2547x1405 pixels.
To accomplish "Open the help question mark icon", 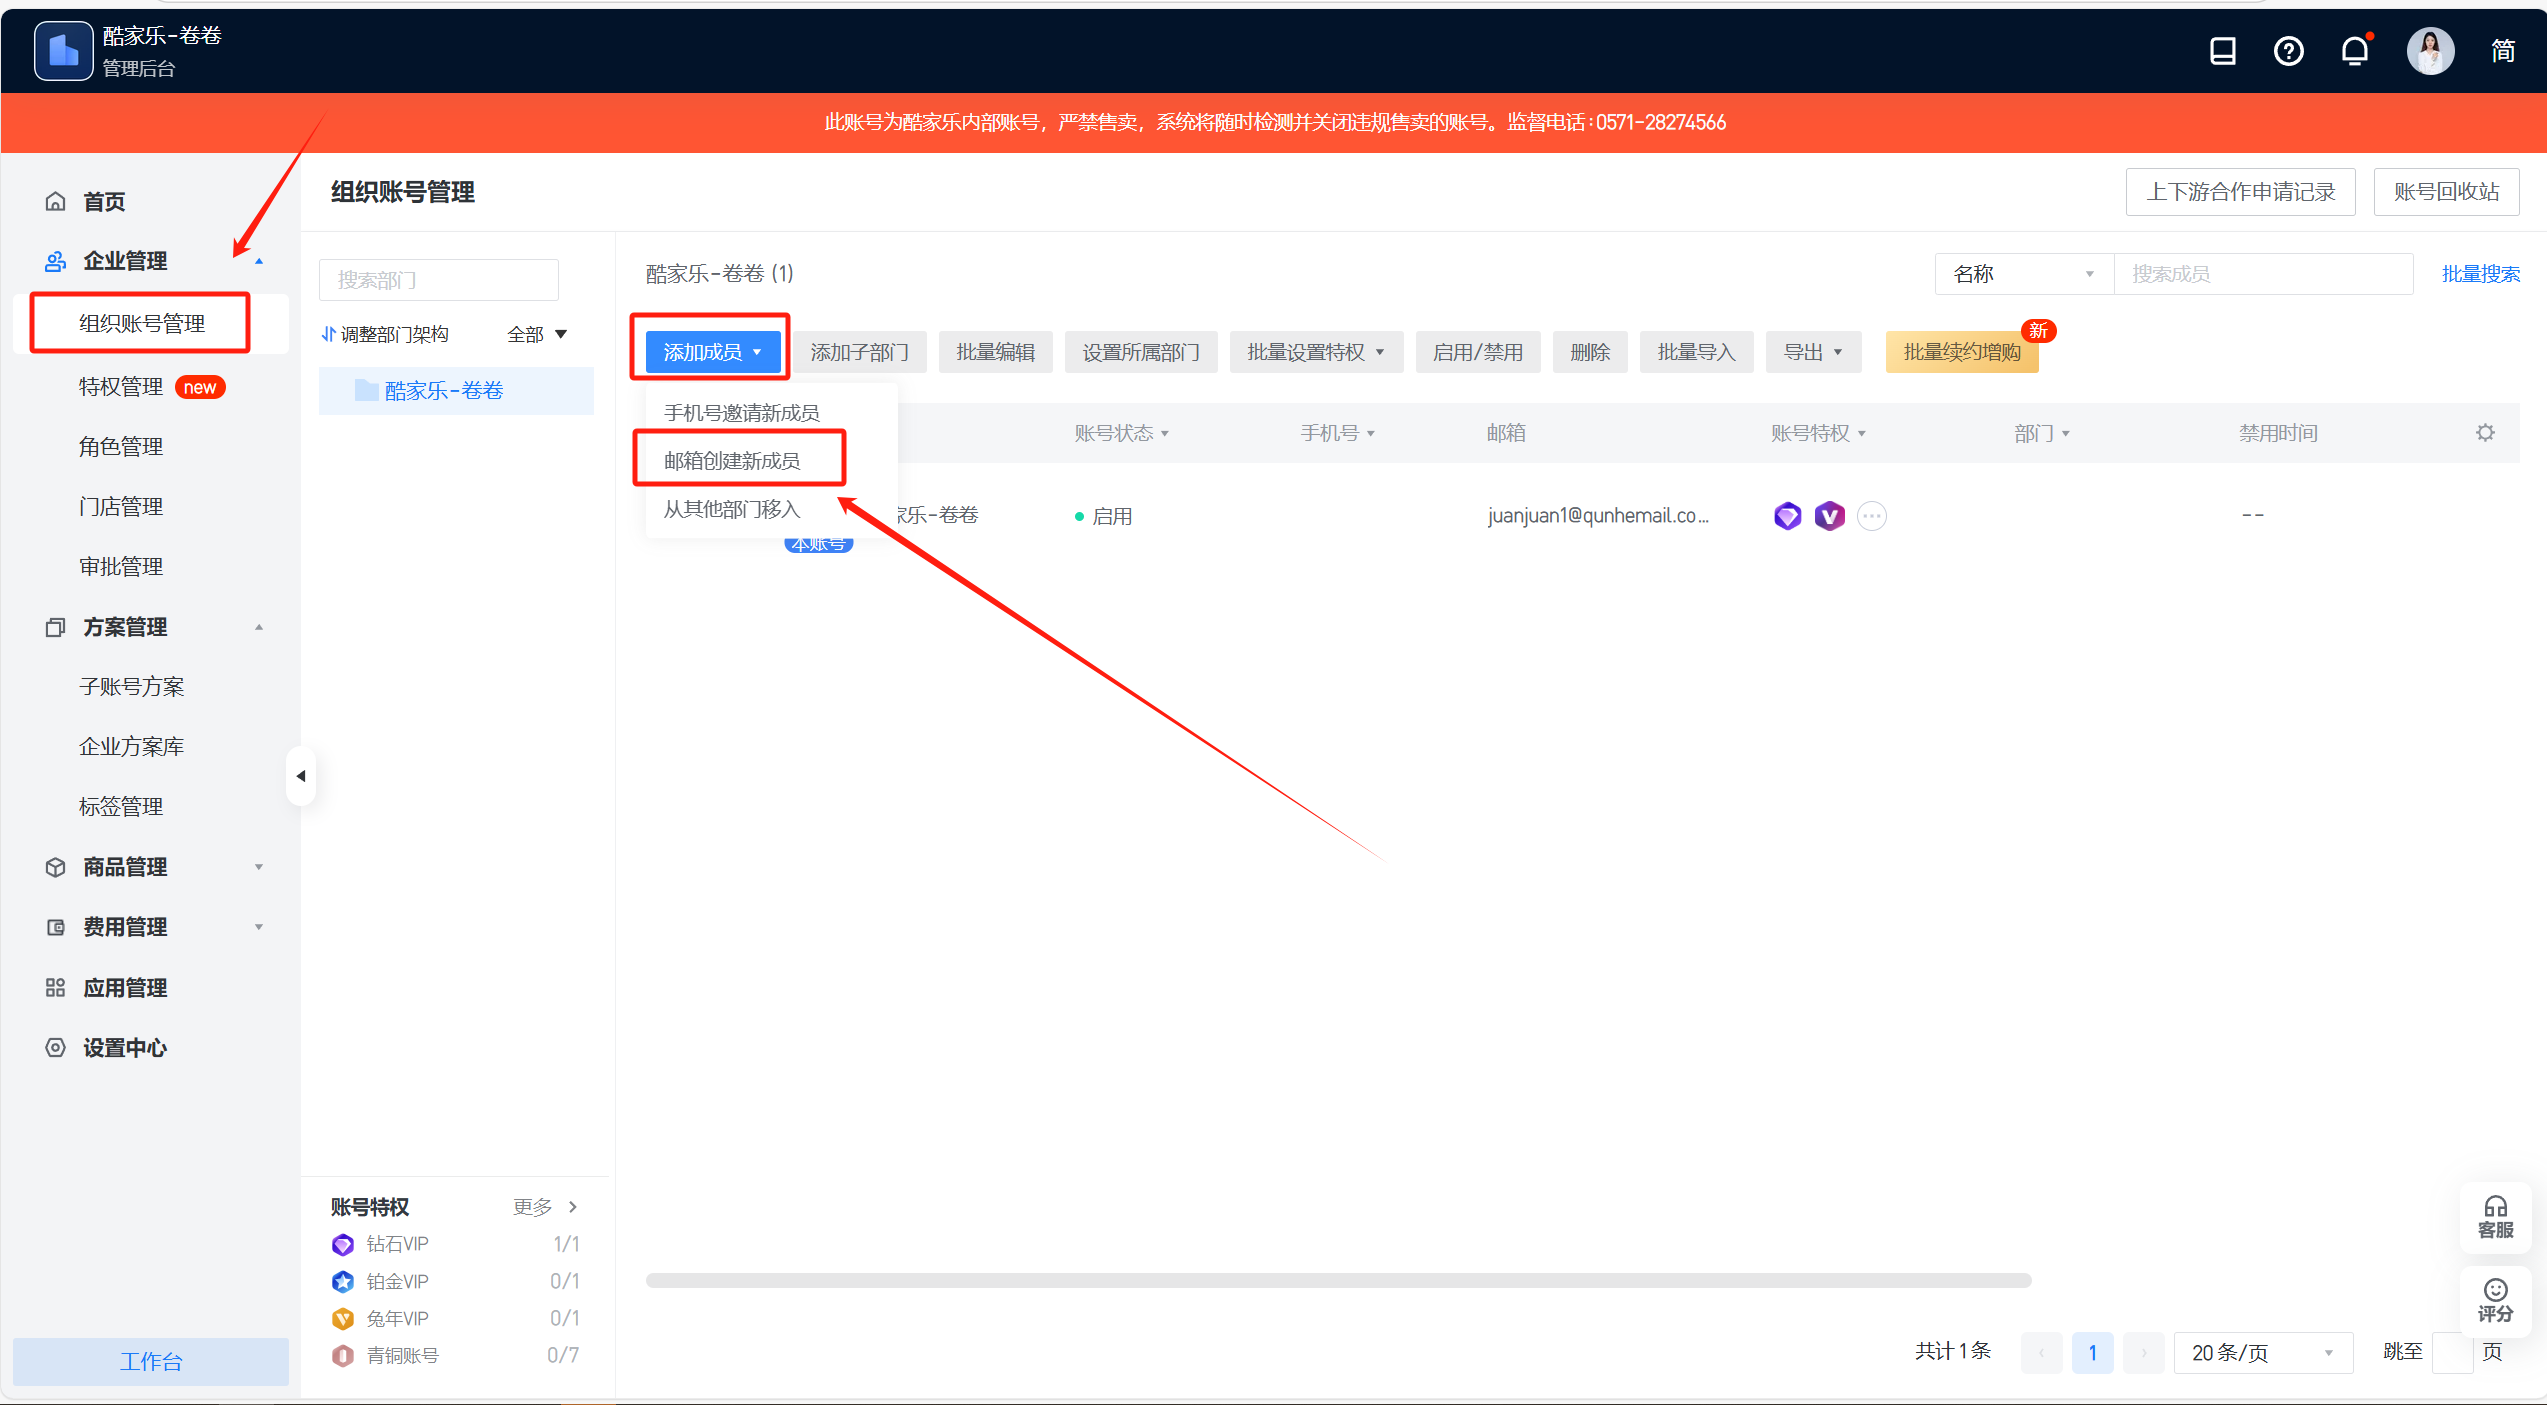I will (2288, 51).
